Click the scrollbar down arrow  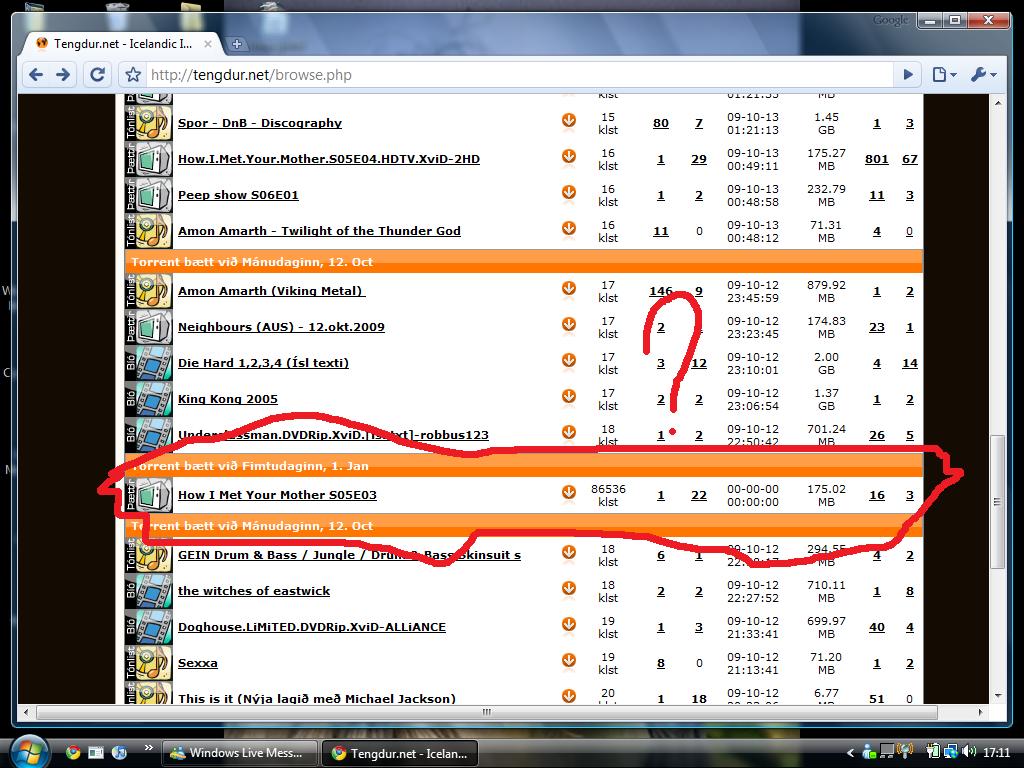(997, 696)
